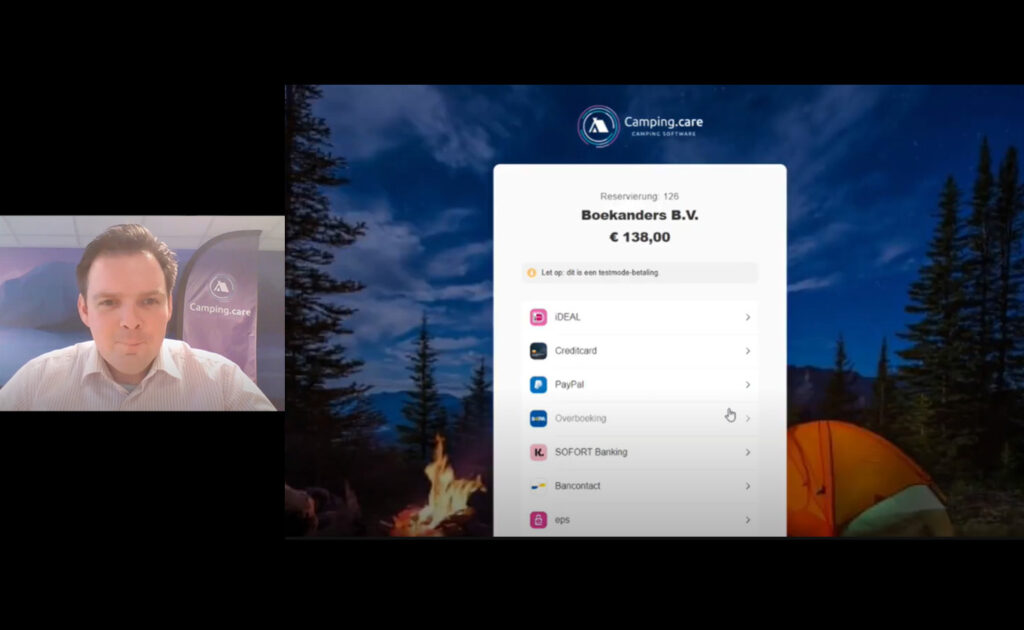The image size is (1024, 630).
Task: Open the Bancontact row chevron
Action: coord(748,486)
